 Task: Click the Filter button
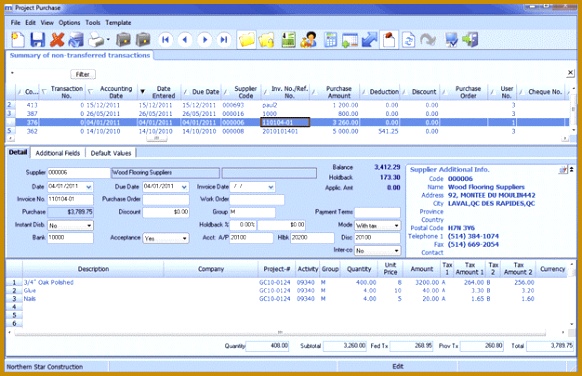click(x=83, y=74)
